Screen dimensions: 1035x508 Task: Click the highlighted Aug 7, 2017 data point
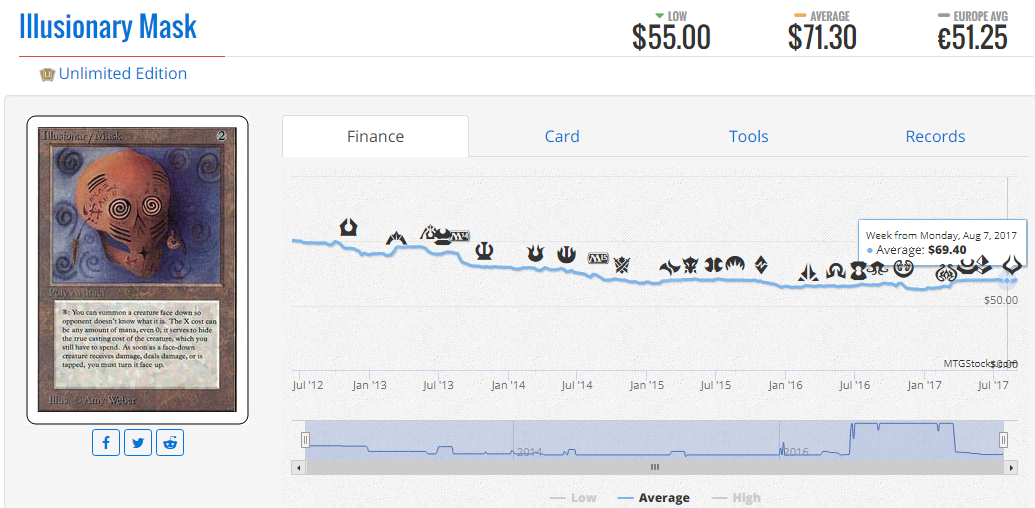[1007, 281]
